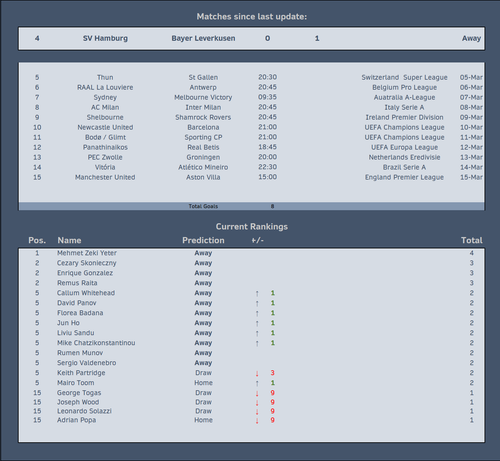Click 'Sporting CP' in the fixtures
This screenshot has height=461, width=500.
point(203,137)
